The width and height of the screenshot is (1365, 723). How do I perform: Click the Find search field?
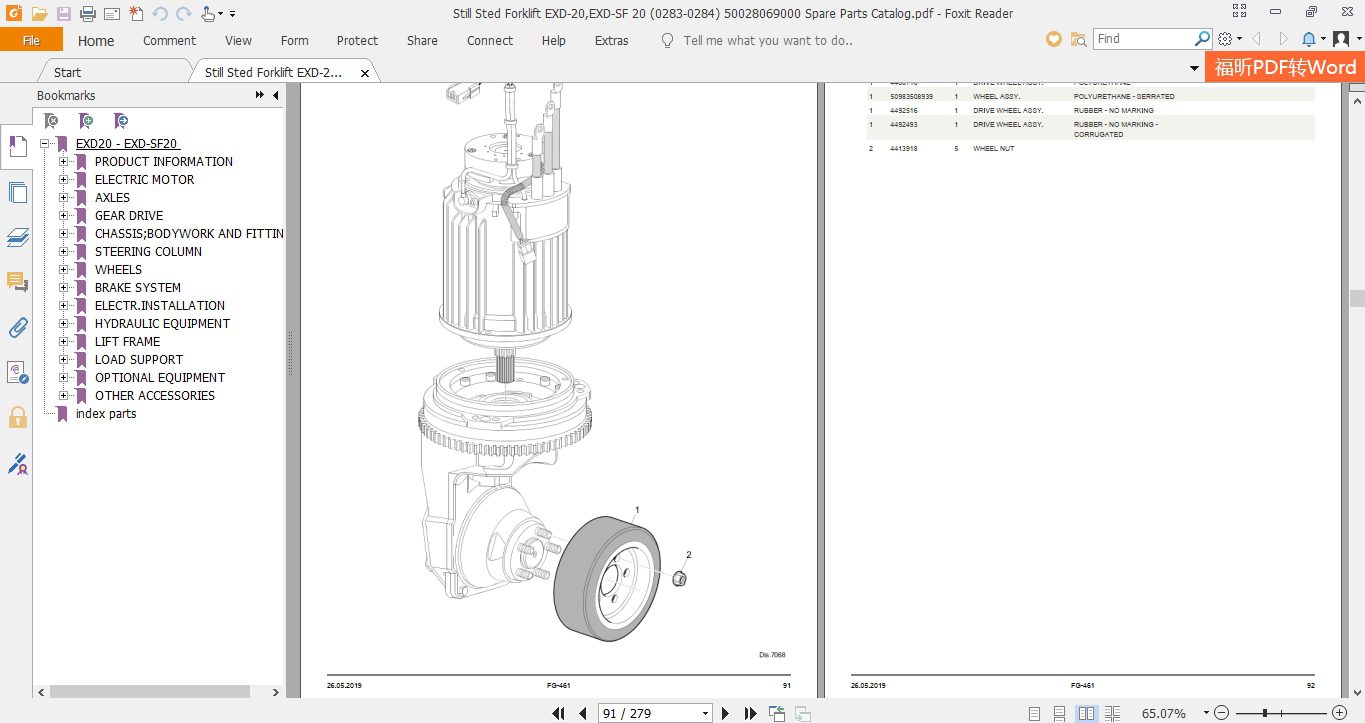(x=1144, y=39)
